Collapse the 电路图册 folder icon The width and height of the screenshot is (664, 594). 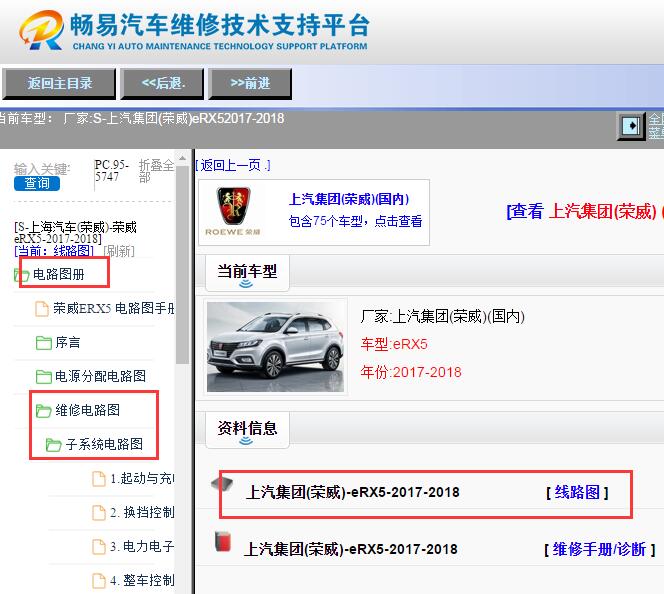click(21, 275)
